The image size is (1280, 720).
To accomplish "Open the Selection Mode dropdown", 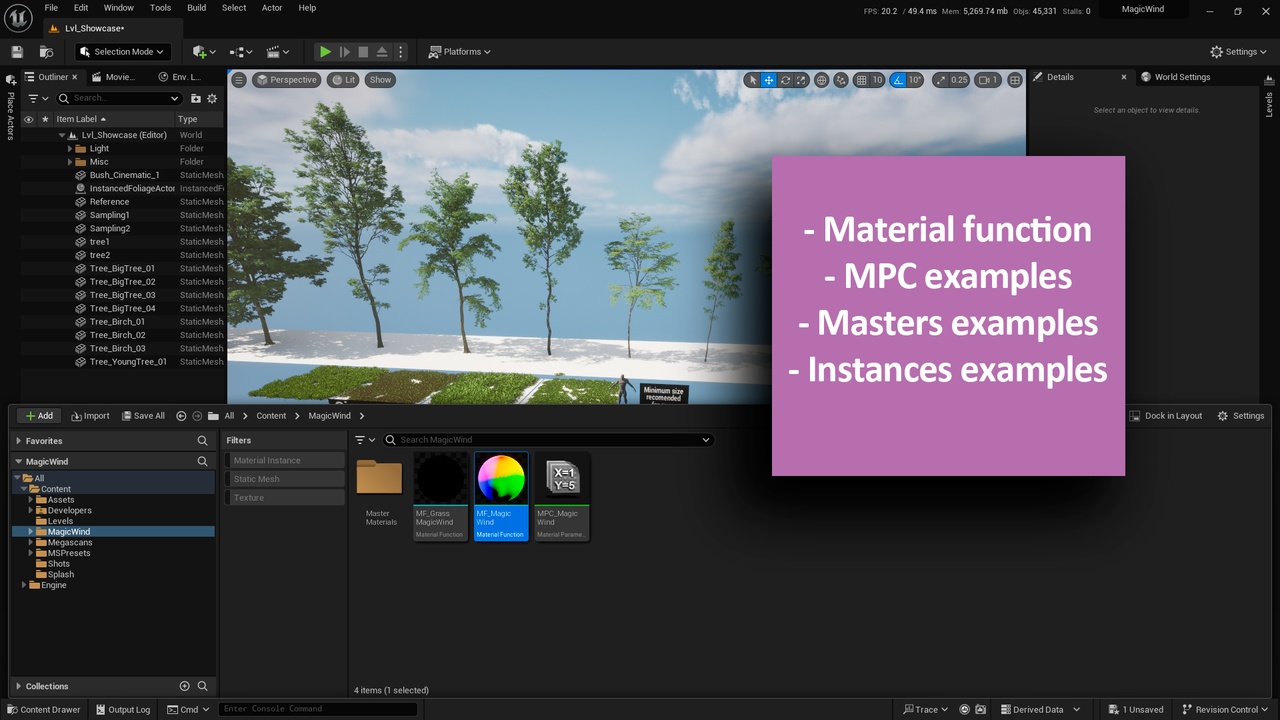I will click(122, 52).
